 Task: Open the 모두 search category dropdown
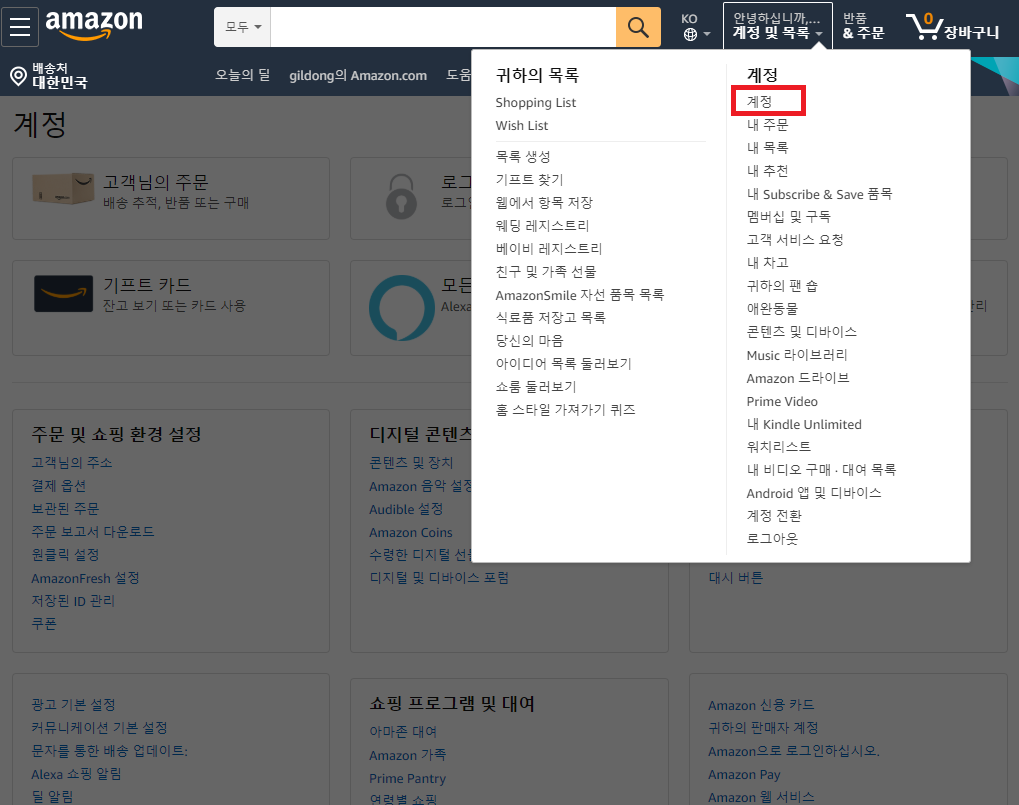tap(242, 27)
